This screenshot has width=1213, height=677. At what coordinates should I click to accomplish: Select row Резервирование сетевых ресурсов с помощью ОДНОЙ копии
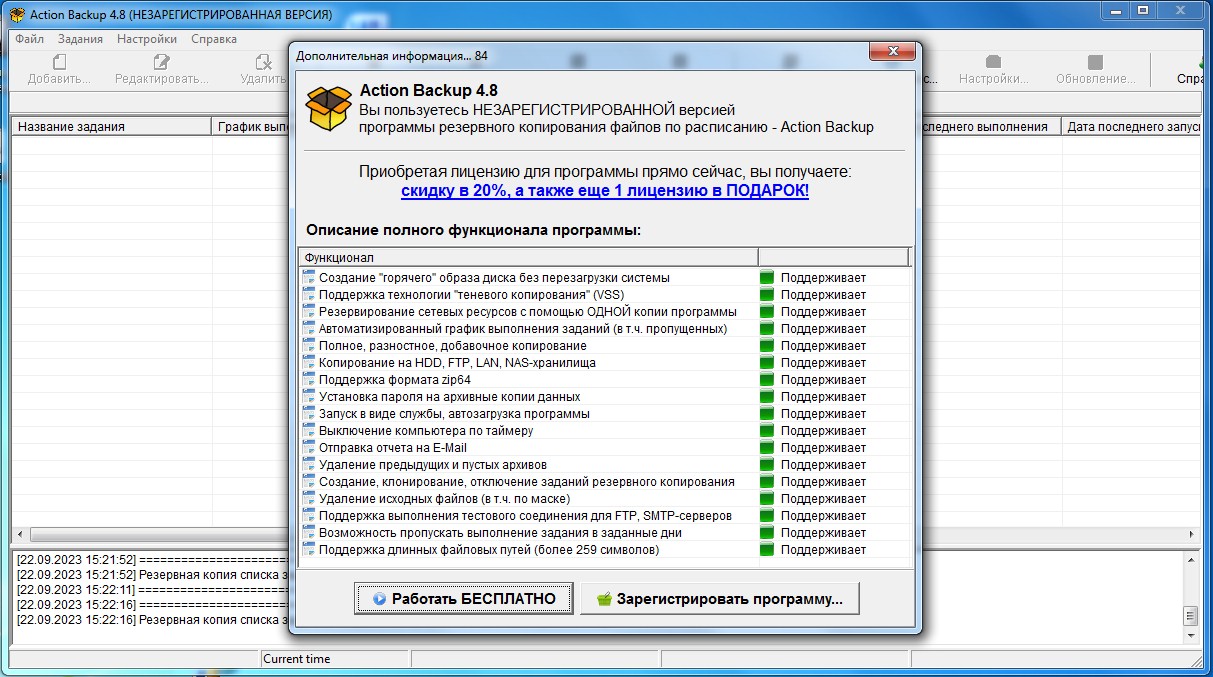pyautogui.click(x=605, y=311)
